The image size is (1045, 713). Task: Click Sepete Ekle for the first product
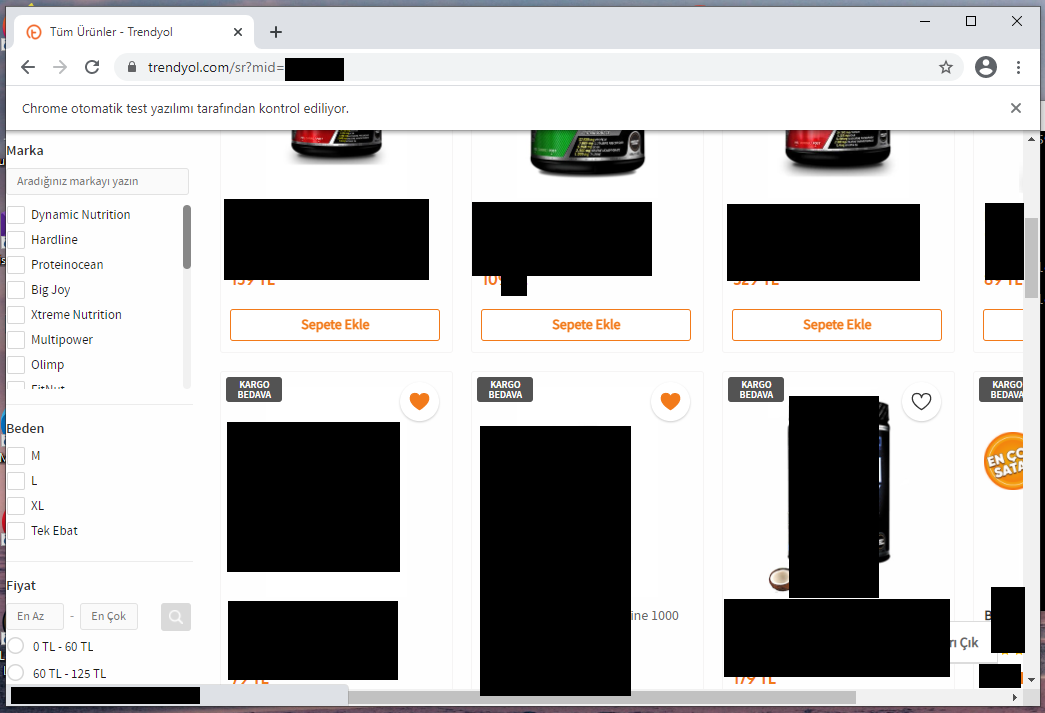tap(335, 325)
